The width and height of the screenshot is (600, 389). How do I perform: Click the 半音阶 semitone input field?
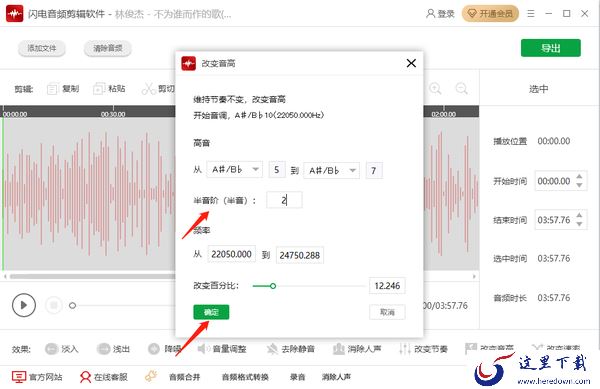tap(284, 200)
